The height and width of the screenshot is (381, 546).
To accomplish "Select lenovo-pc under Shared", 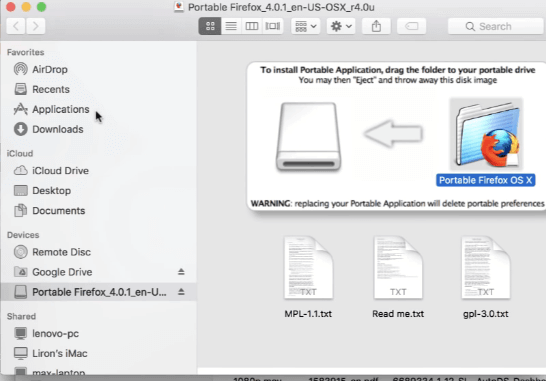I will click(x=98, y=334).
